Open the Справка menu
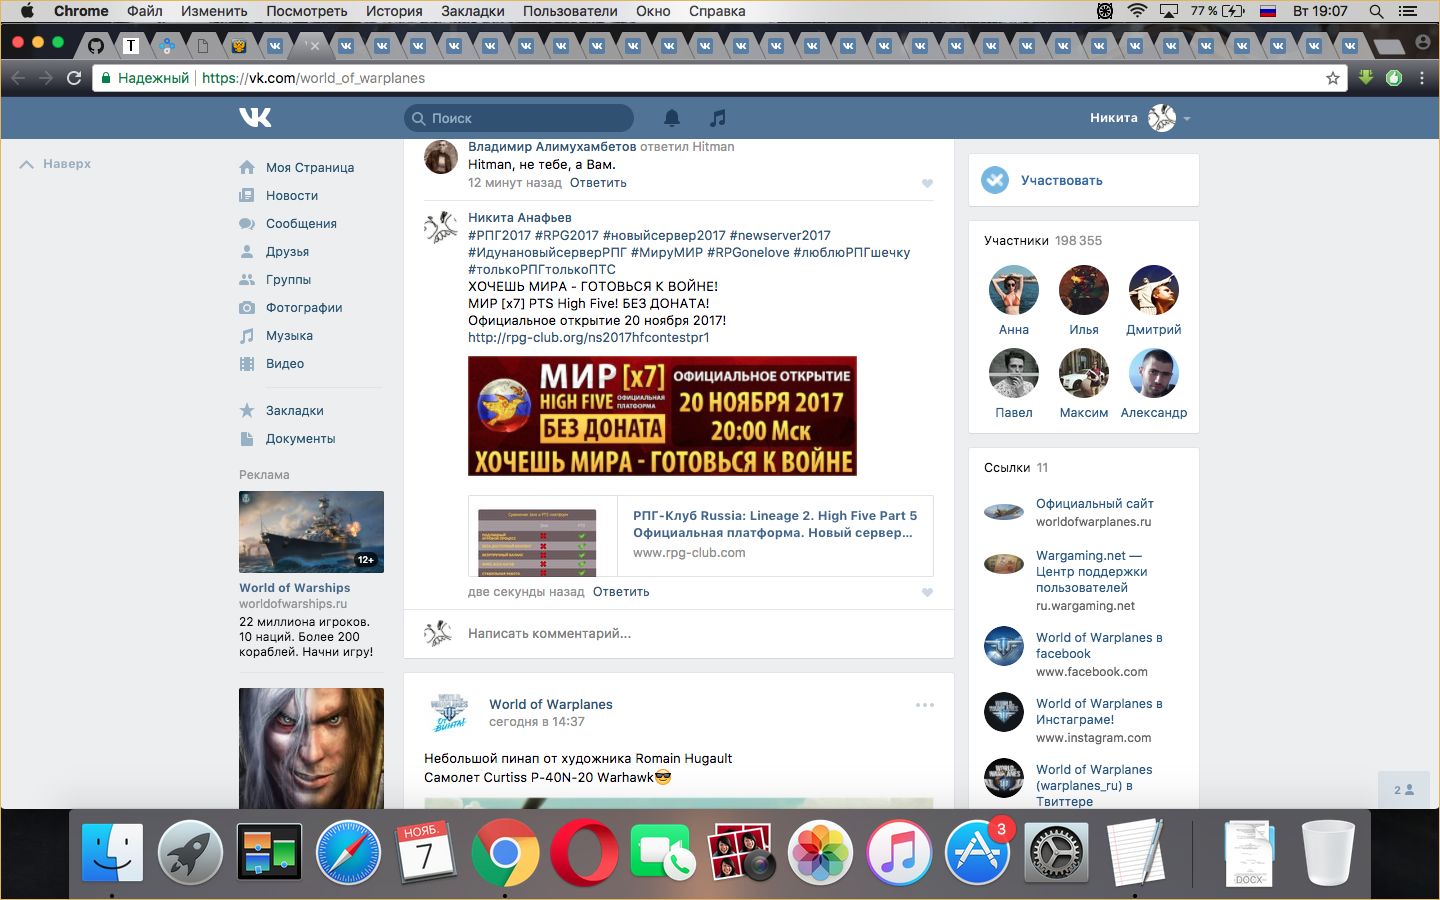Viewport: 1440px width, 900px height. pos(717,11)
